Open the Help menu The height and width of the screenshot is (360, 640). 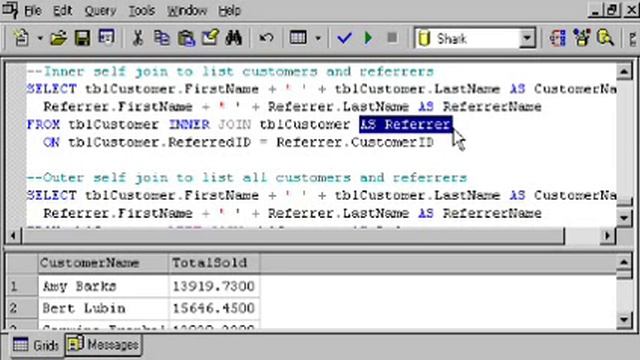pyautogui.click(x=229, y=11)
